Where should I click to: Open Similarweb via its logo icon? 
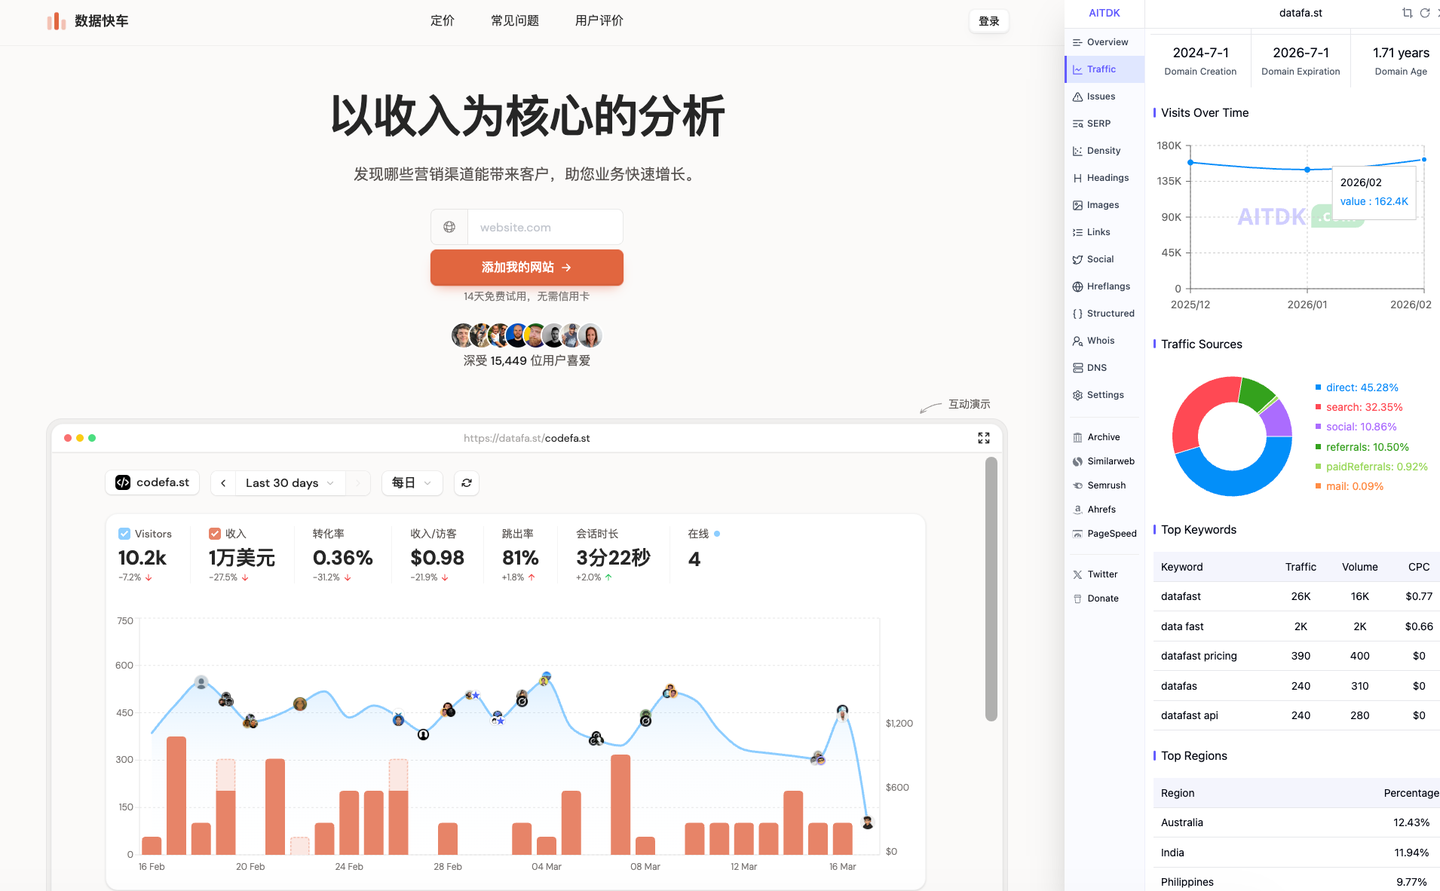click(1077, 461)
